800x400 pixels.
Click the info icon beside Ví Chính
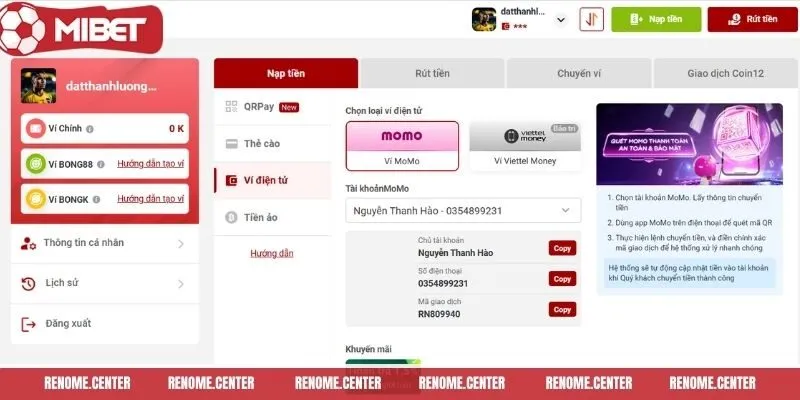(90, 129)
